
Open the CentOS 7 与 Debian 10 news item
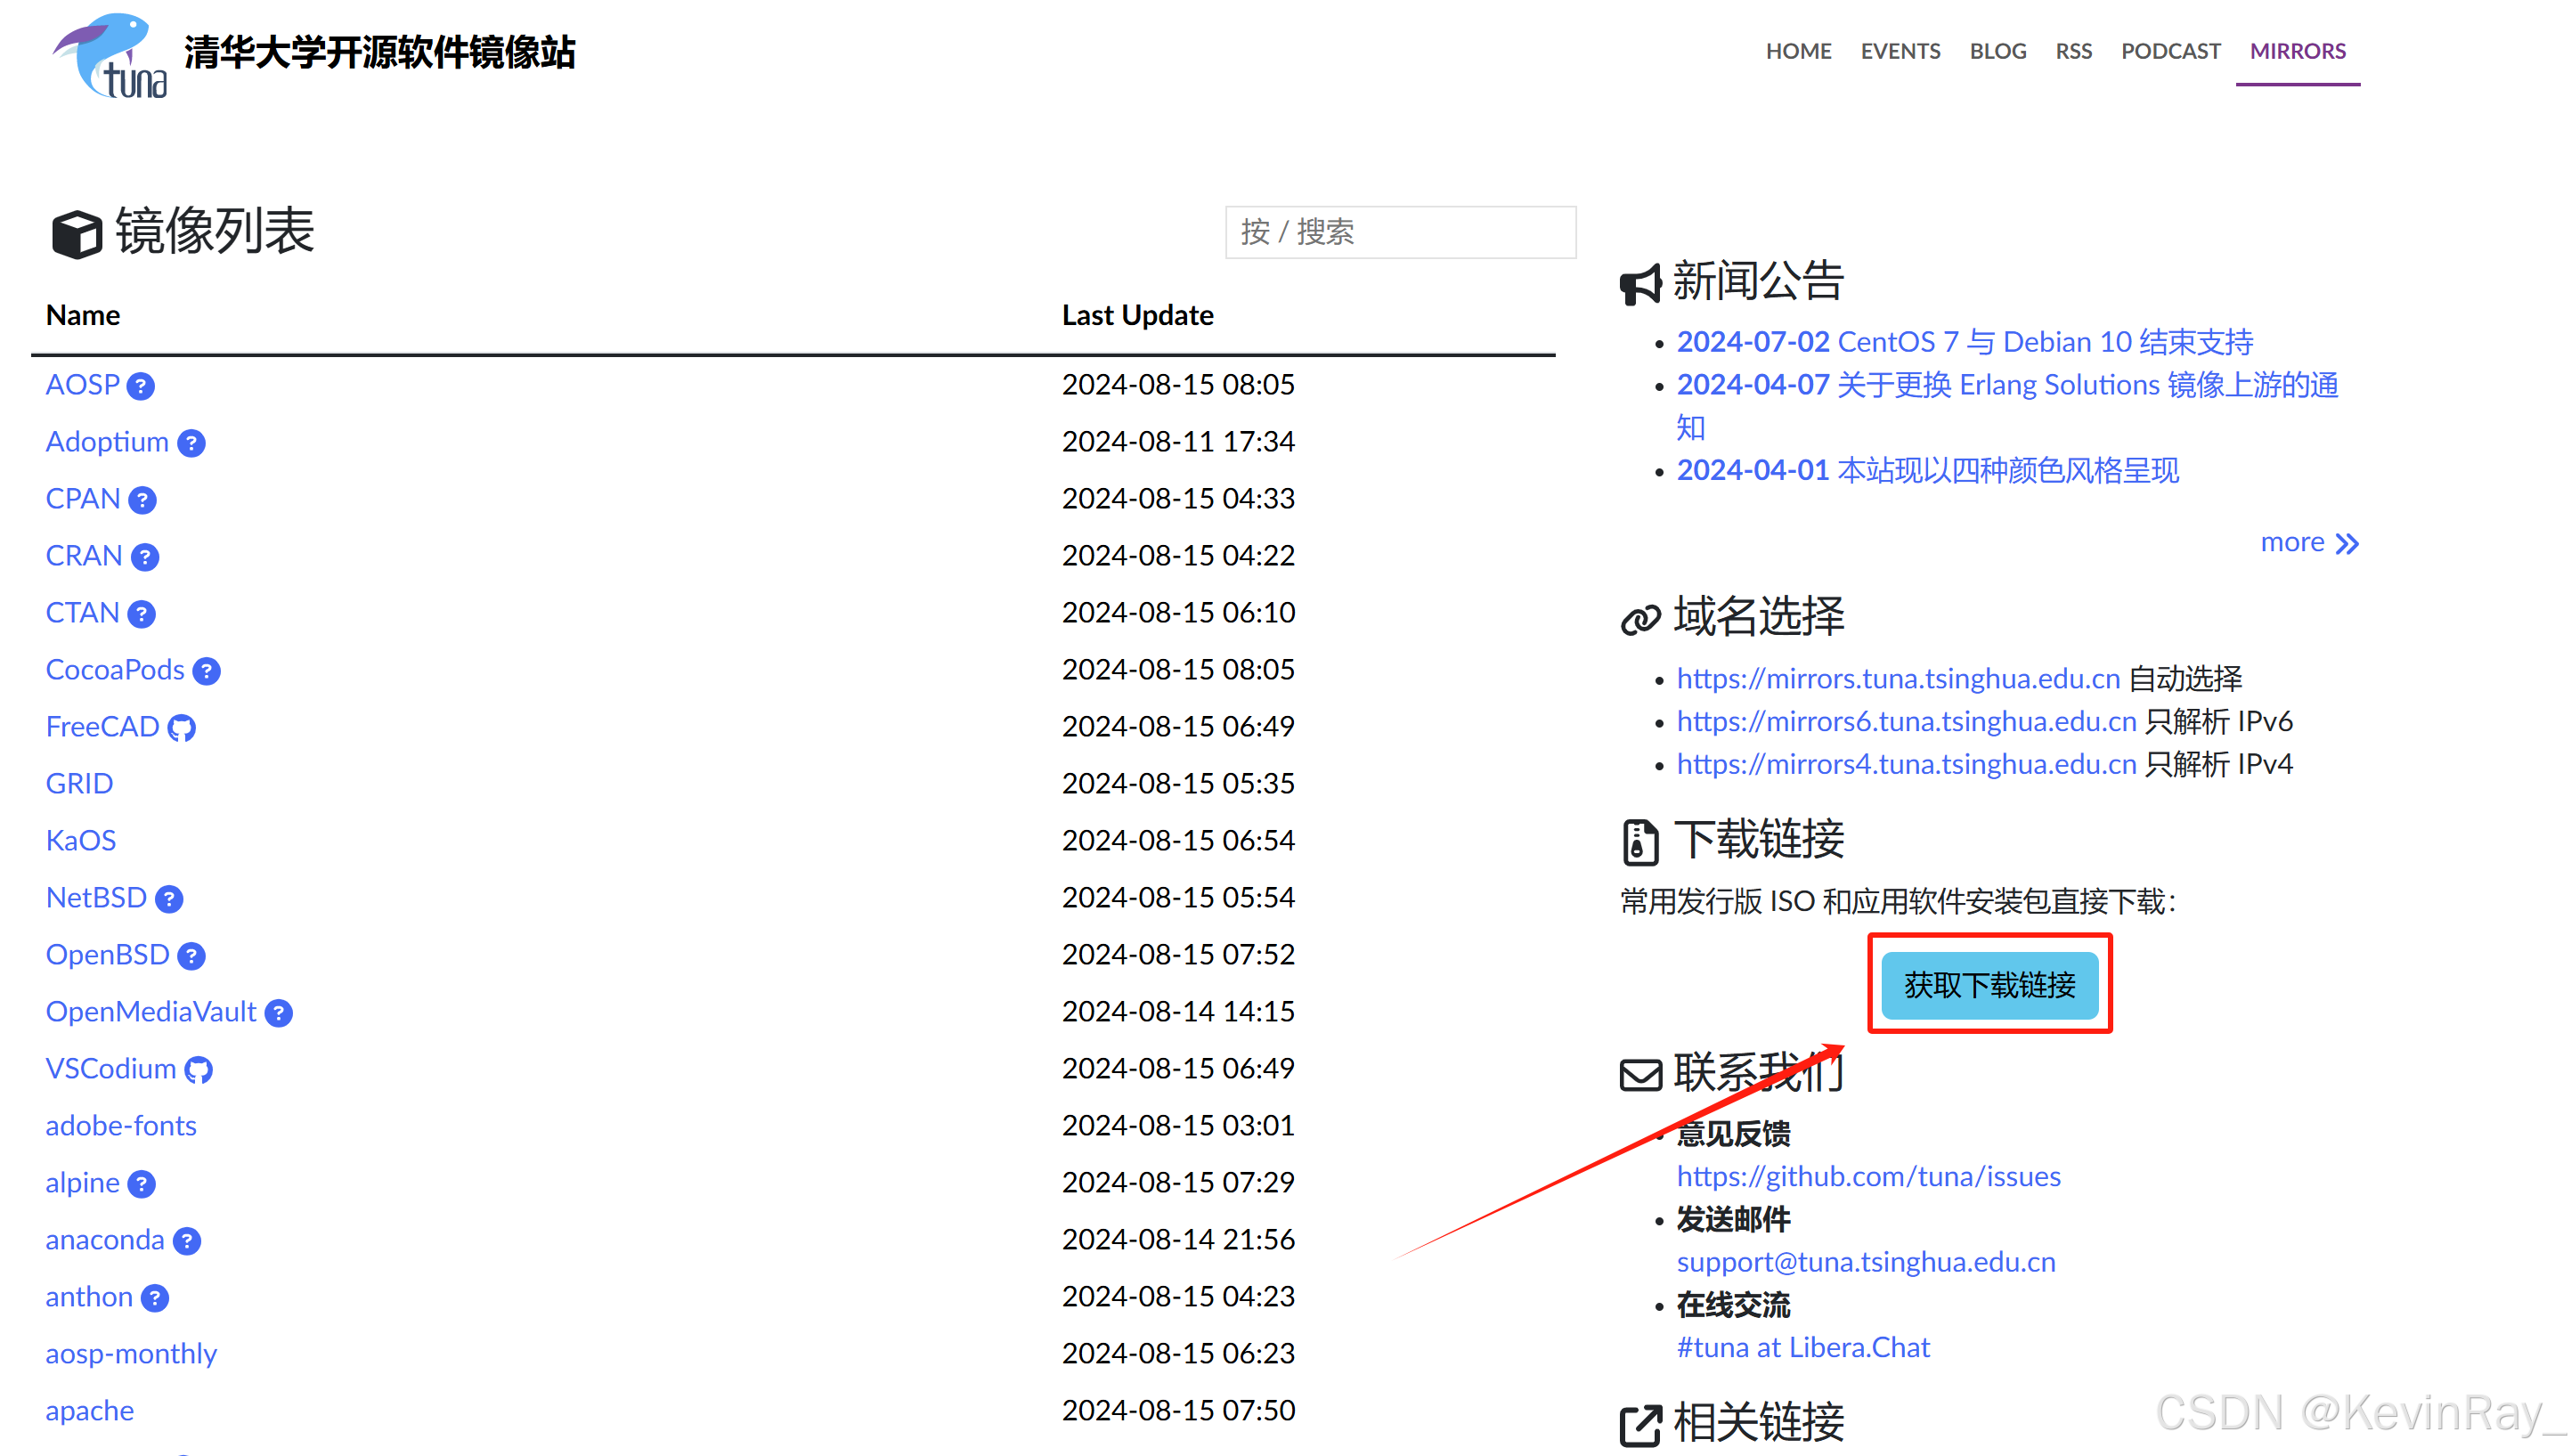pos(1965,342)
